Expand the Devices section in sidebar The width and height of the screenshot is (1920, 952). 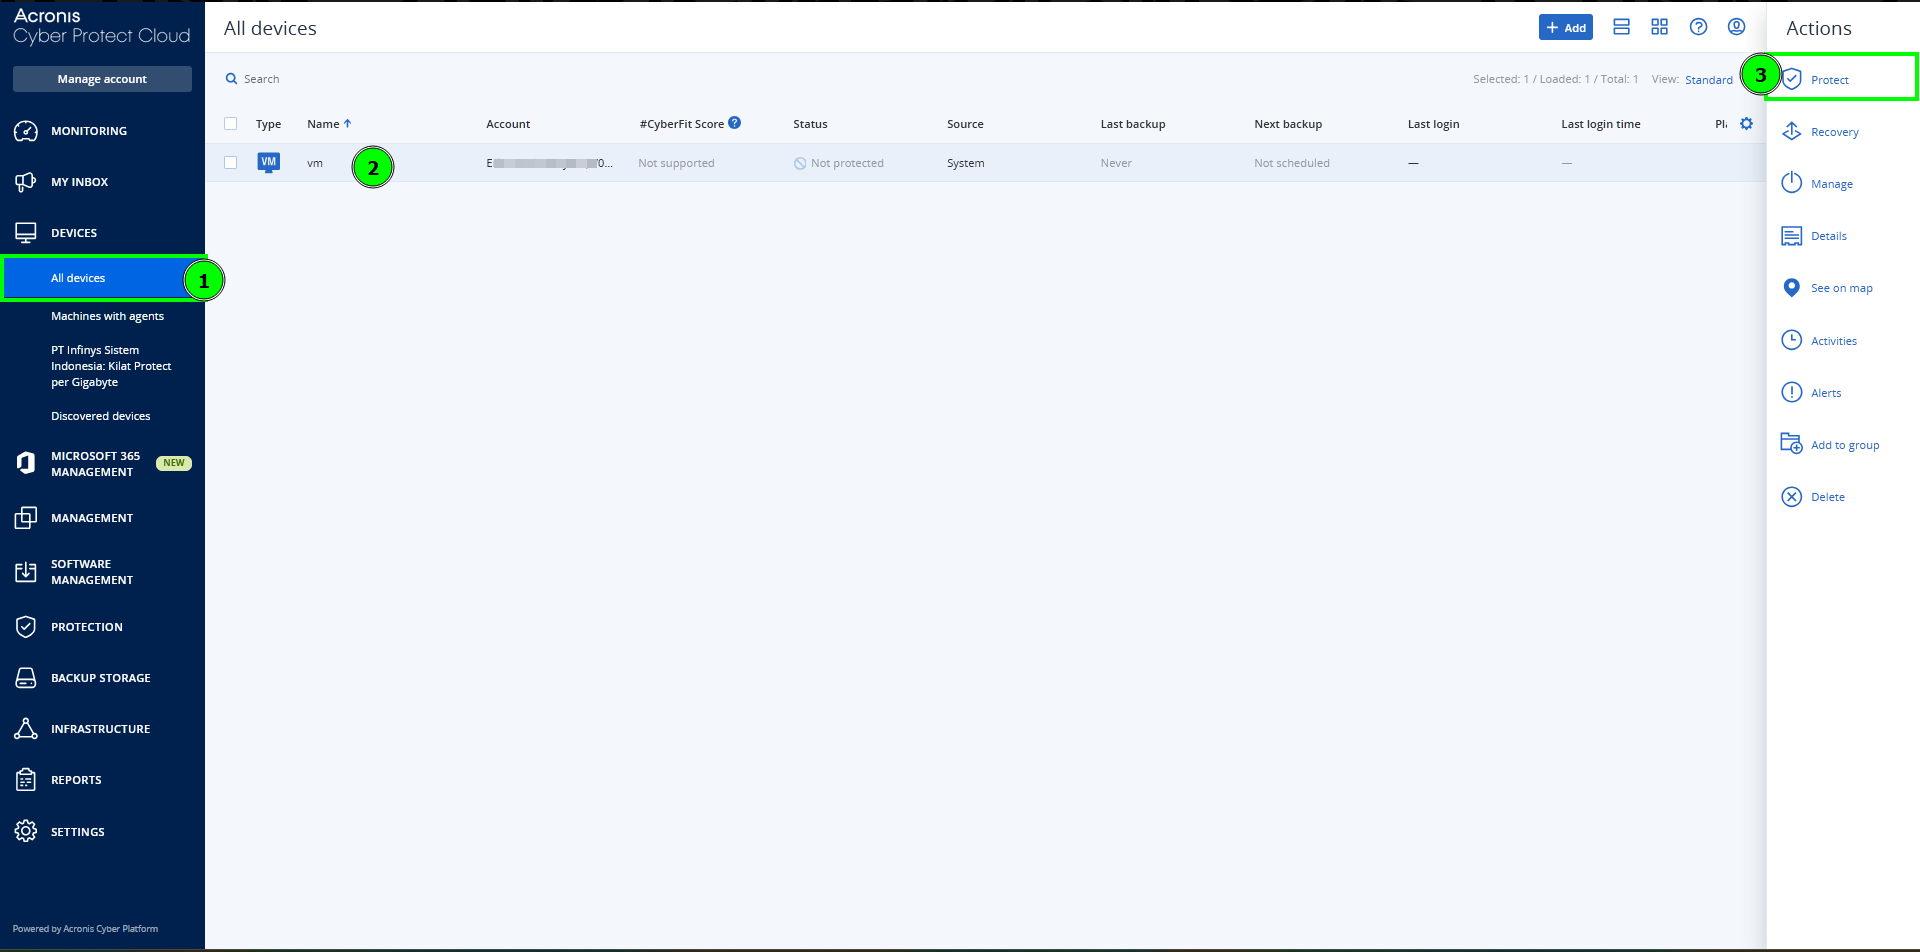(74, 233)
